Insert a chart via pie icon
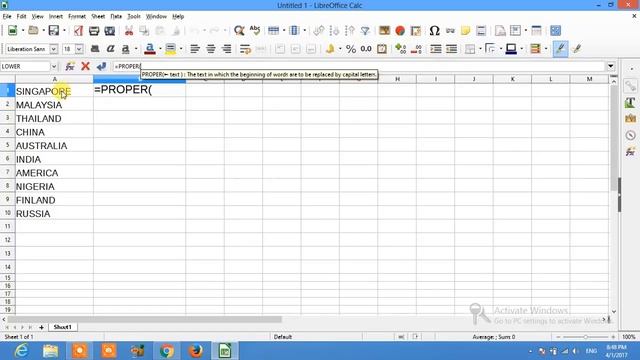The height and width of the screenshot is (360, 640). [x=400, y=31]
